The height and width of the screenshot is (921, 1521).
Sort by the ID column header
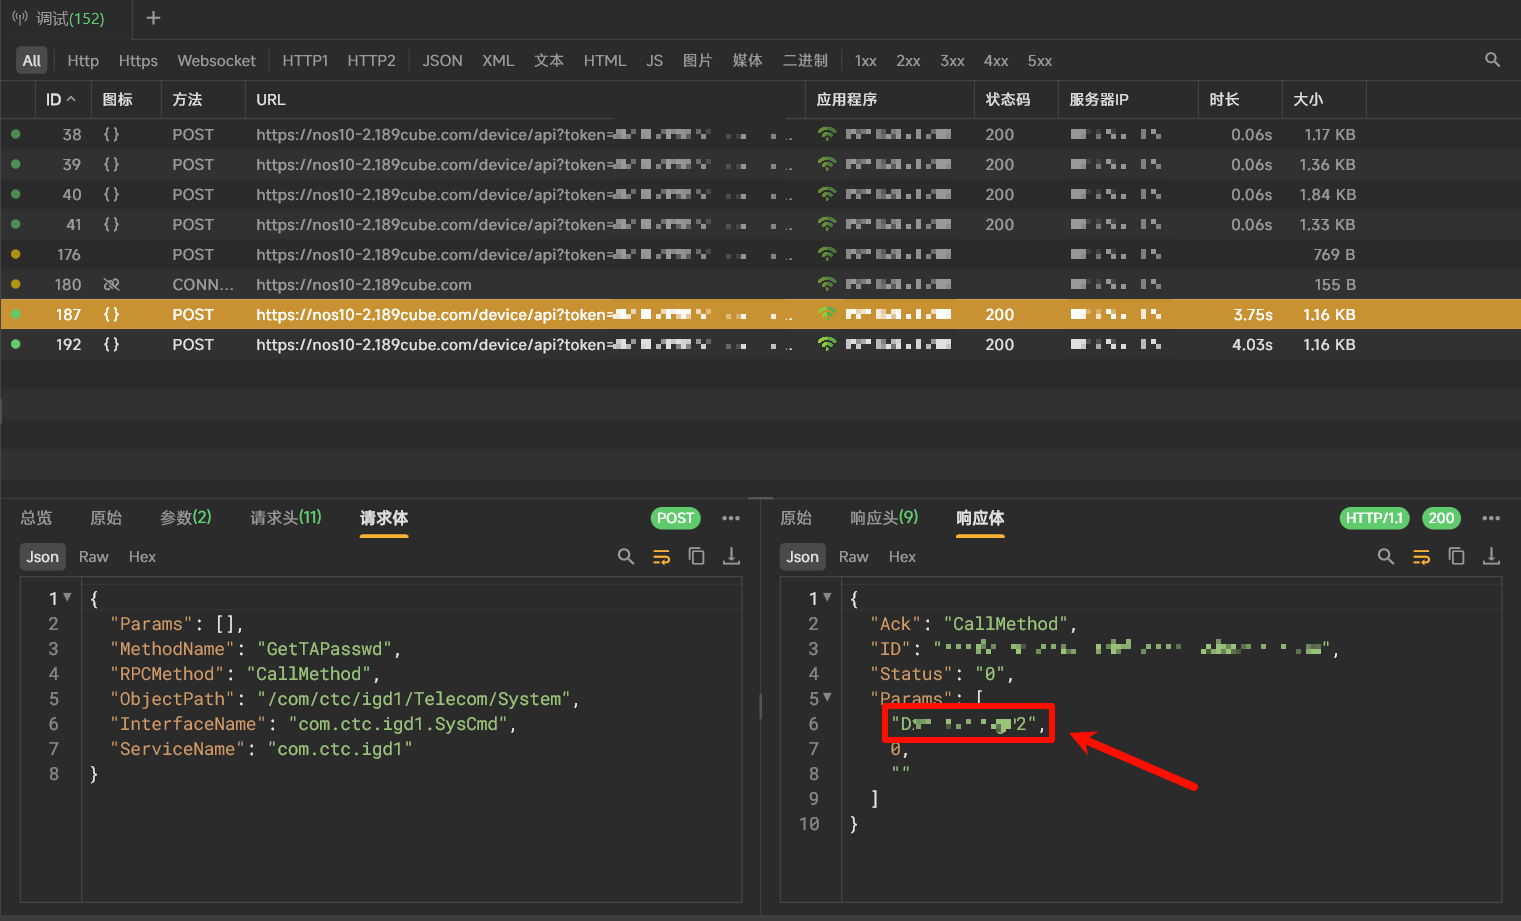(60, 99)
